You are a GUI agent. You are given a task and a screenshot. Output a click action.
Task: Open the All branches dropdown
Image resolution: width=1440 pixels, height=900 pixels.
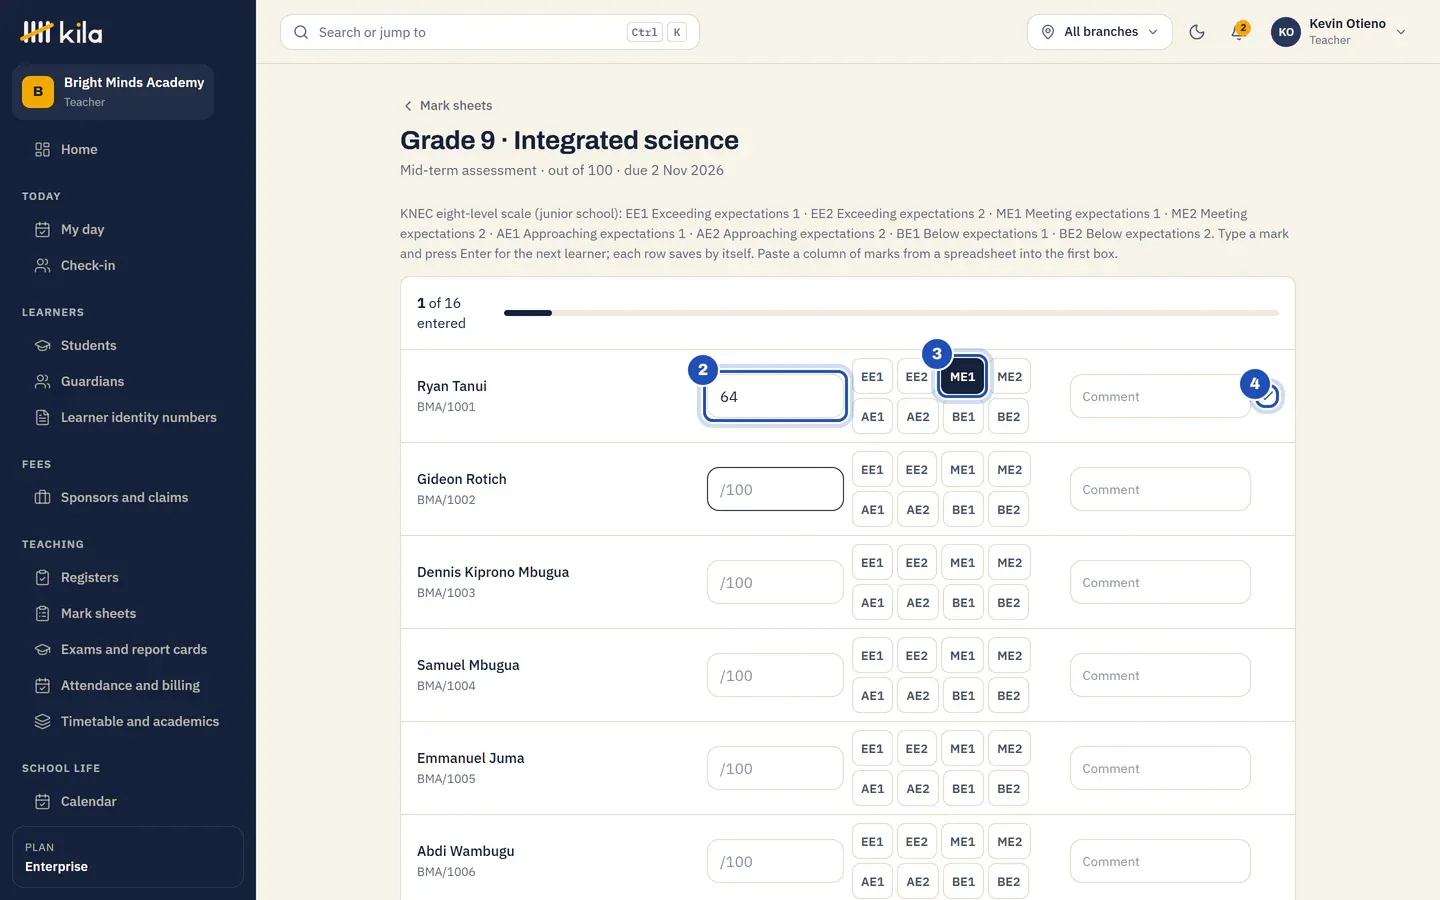point(1099,32)
